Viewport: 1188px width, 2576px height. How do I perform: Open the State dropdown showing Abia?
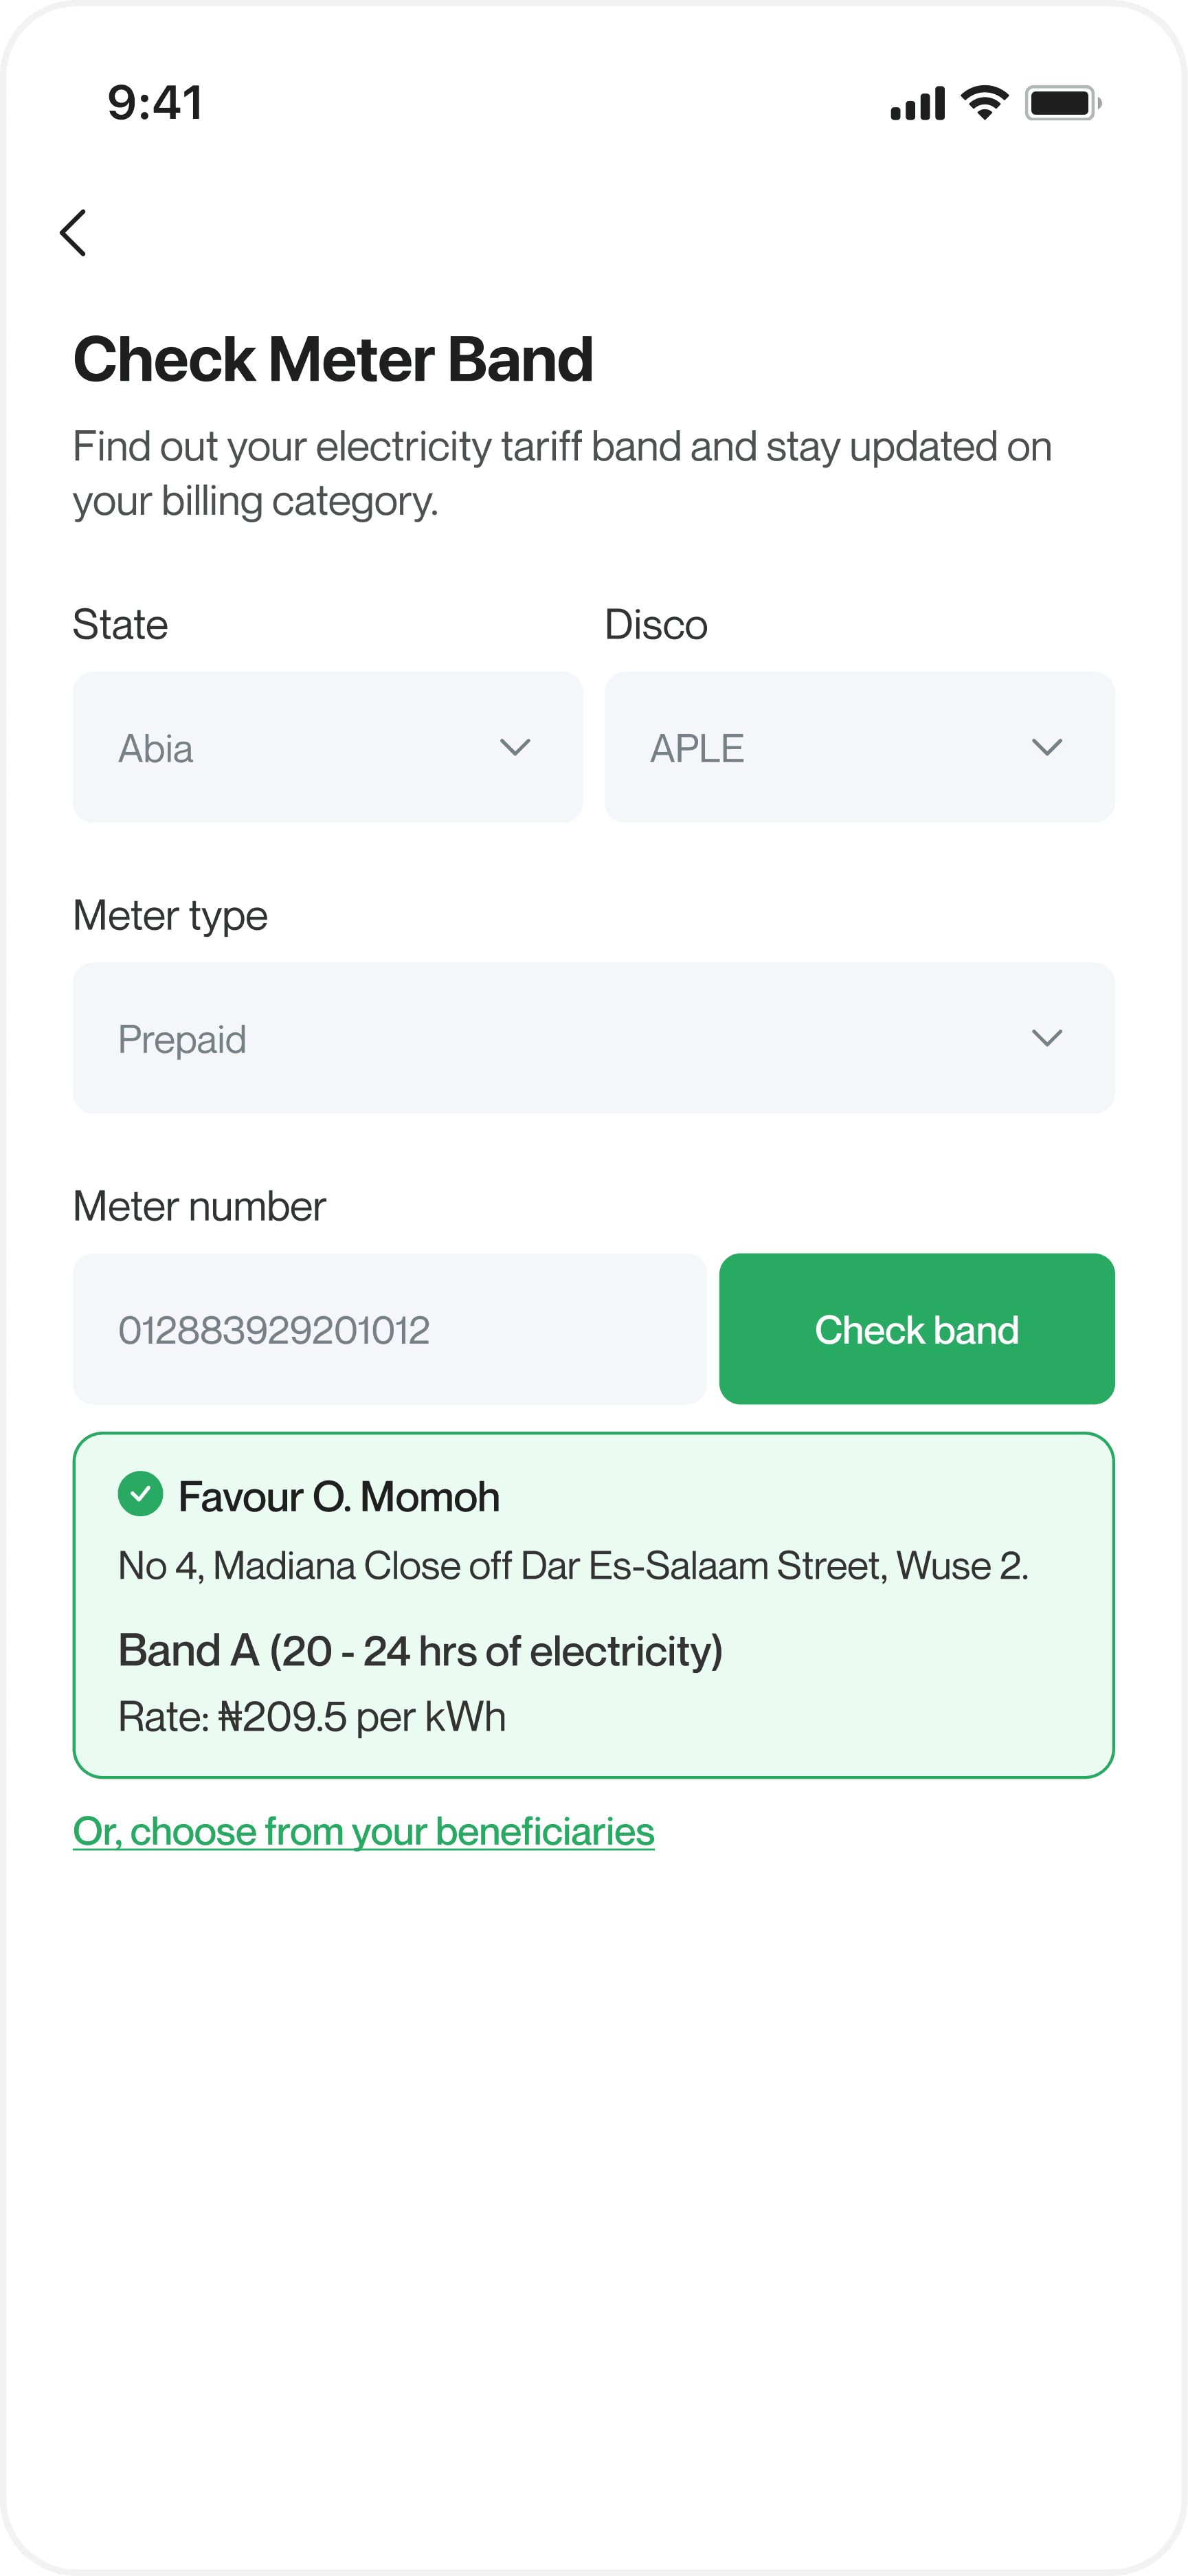[x=328, y=747]
